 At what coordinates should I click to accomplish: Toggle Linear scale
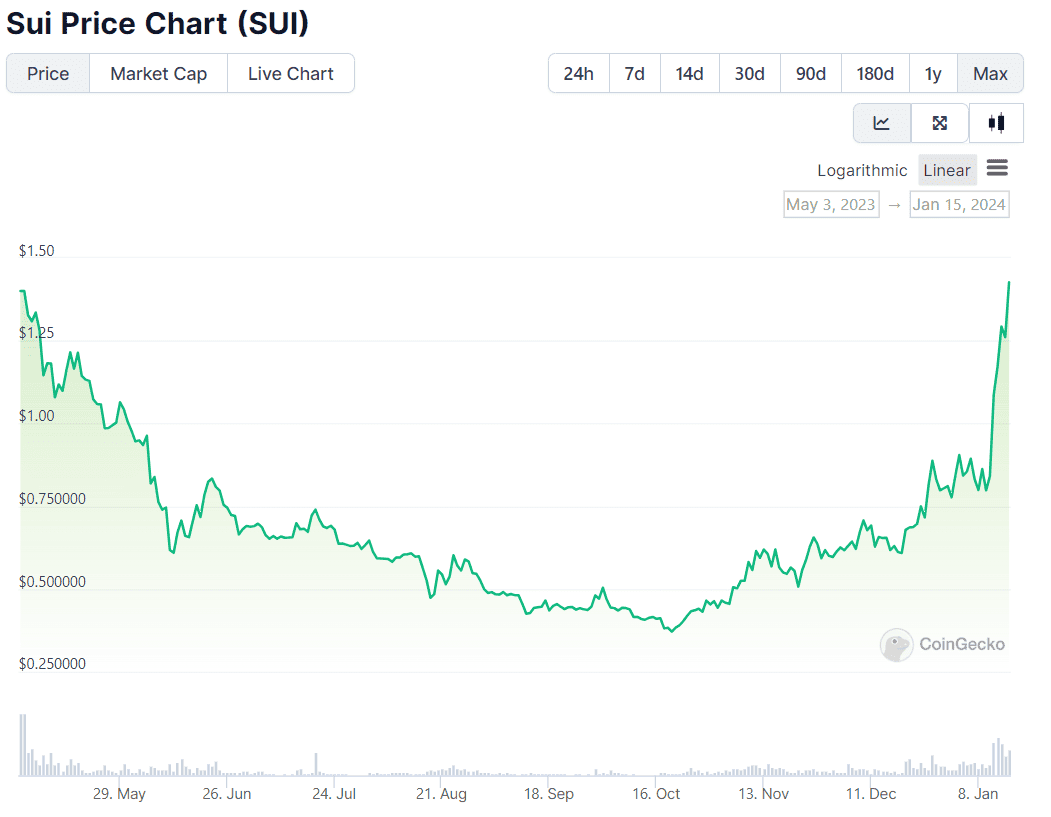click(x=946, y=170)
